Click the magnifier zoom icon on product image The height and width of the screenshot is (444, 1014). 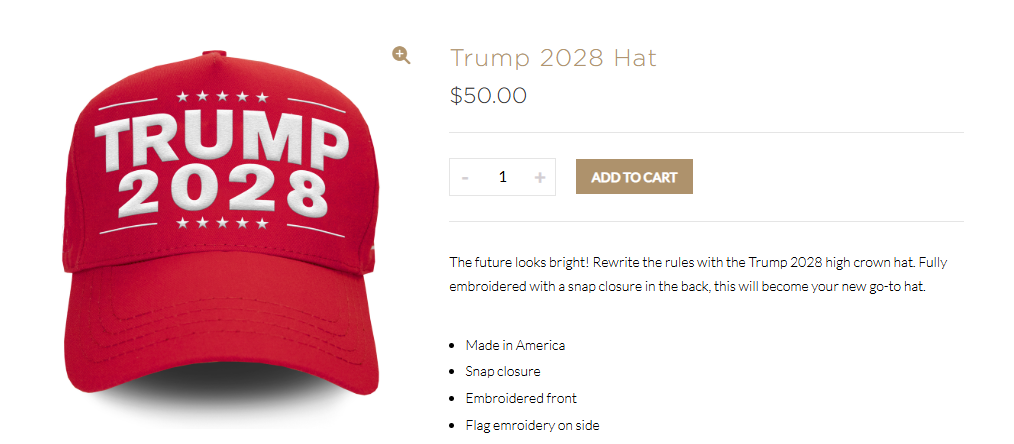pyautogui.click(x=401, y=56)
